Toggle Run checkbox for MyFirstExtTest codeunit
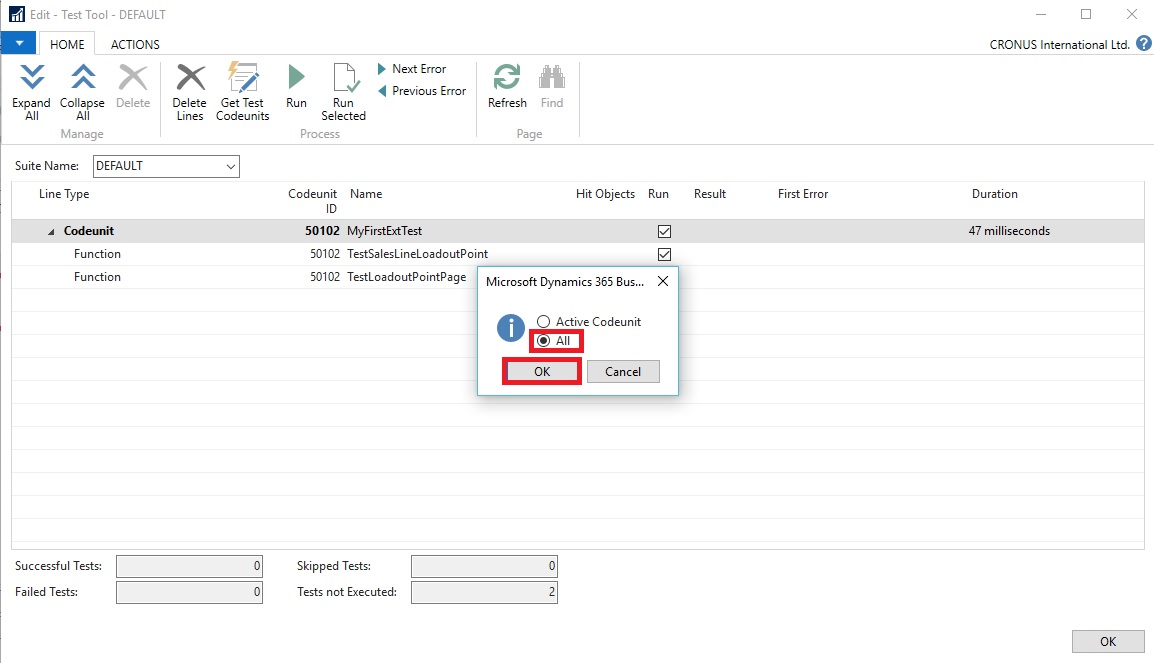The image size is (1154, 663). [x=664, y=231]
